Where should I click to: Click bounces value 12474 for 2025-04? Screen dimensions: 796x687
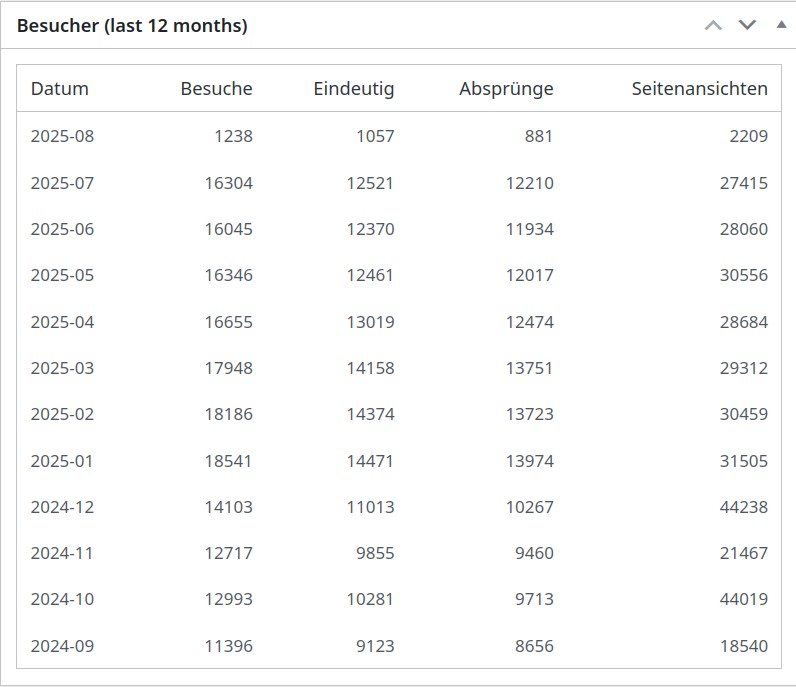tap(529, 322)
